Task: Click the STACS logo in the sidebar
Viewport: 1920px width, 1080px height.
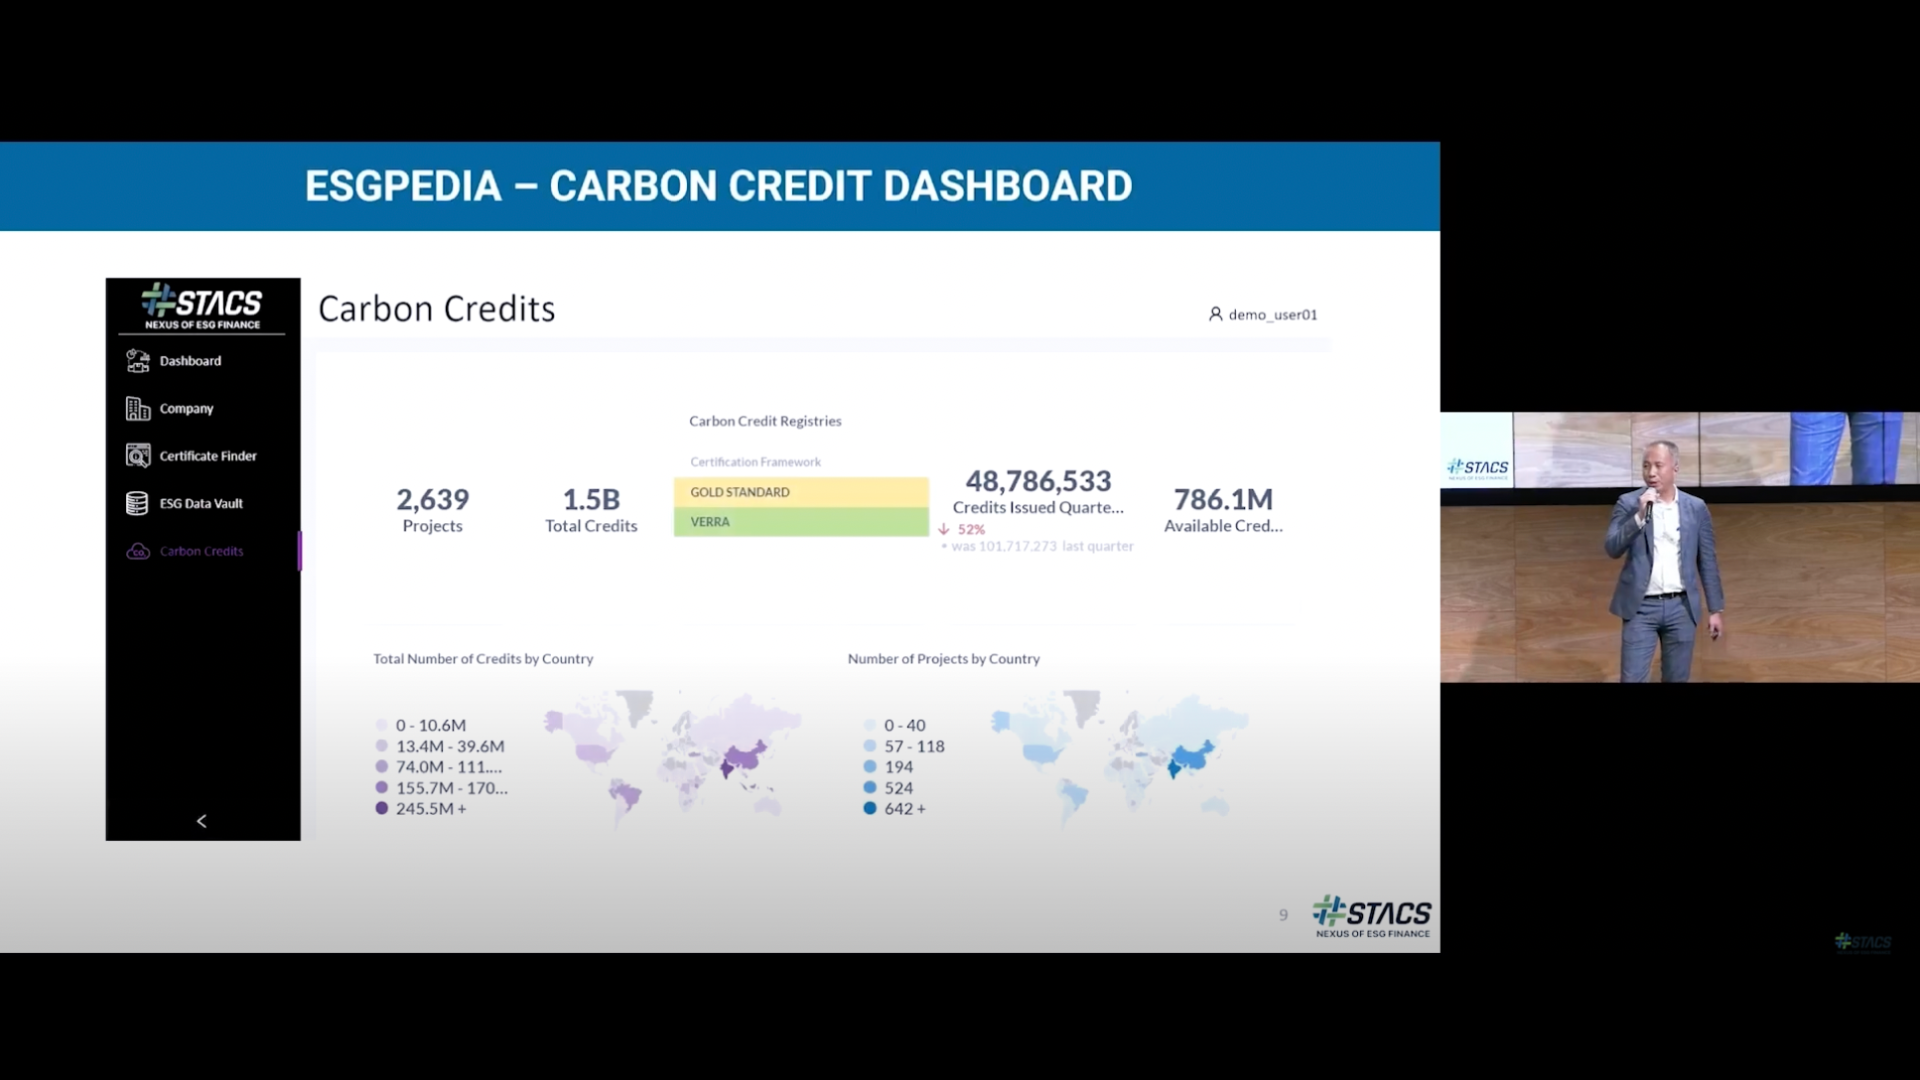Action: [x=202, y=306]
